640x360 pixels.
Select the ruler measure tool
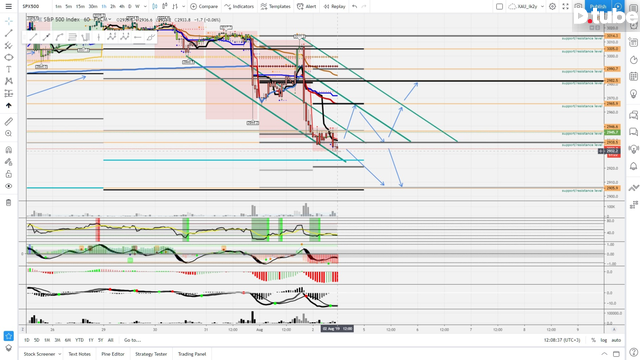click(x=9, y=121)
